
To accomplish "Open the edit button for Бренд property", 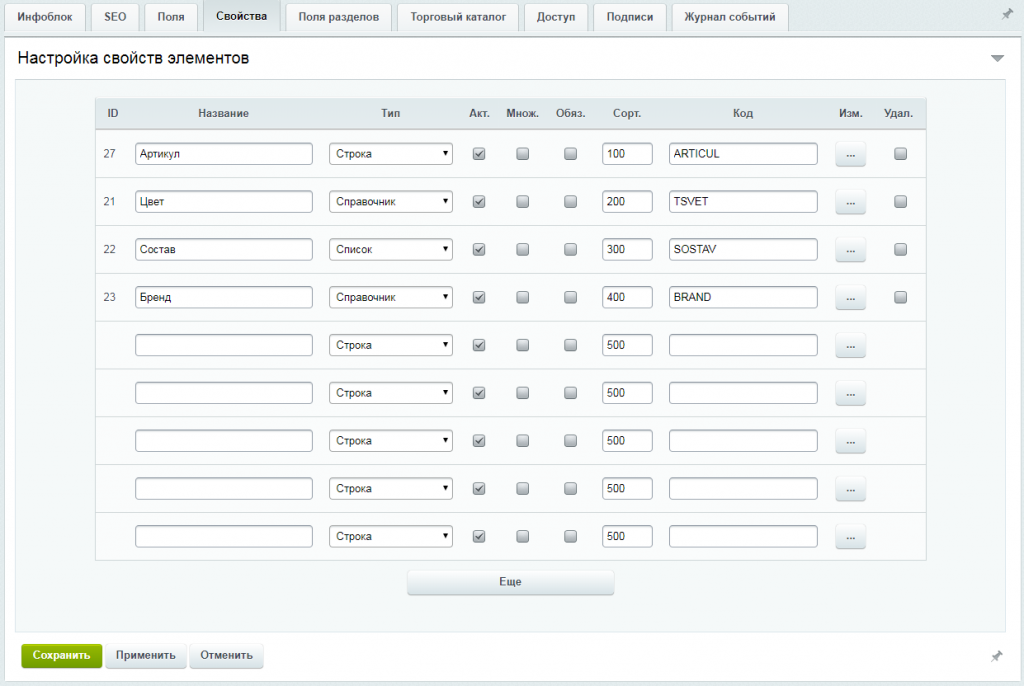I will tap(850, 297).
